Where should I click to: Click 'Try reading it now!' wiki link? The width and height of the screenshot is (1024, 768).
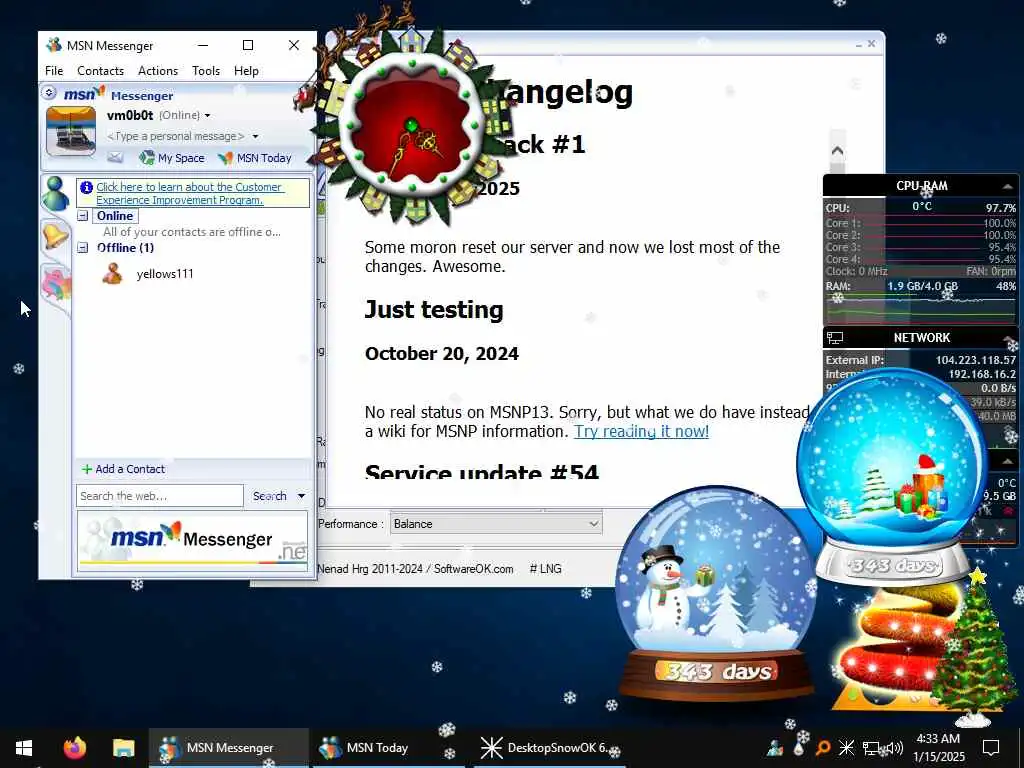(641, 432)
